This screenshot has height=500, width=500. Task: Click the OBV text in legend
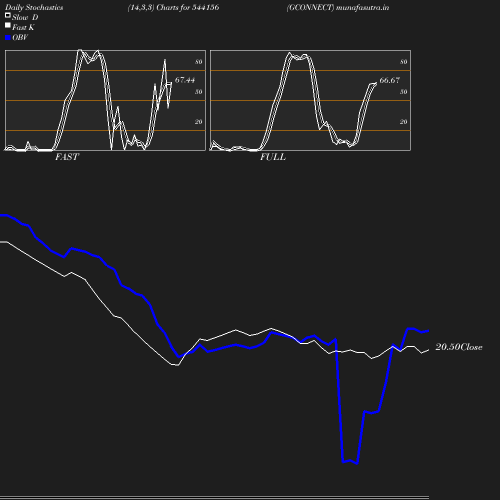(20, 38)
